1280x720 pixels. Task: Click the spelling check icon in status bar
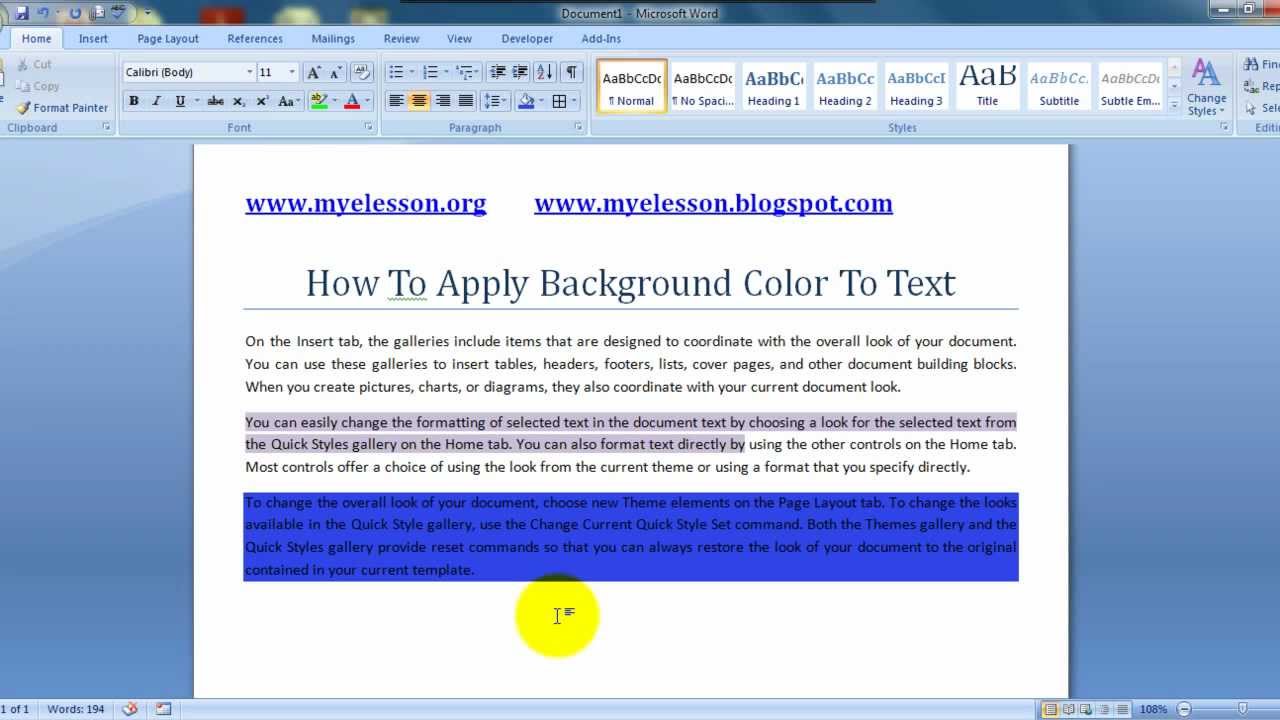[x=130, y=709]
